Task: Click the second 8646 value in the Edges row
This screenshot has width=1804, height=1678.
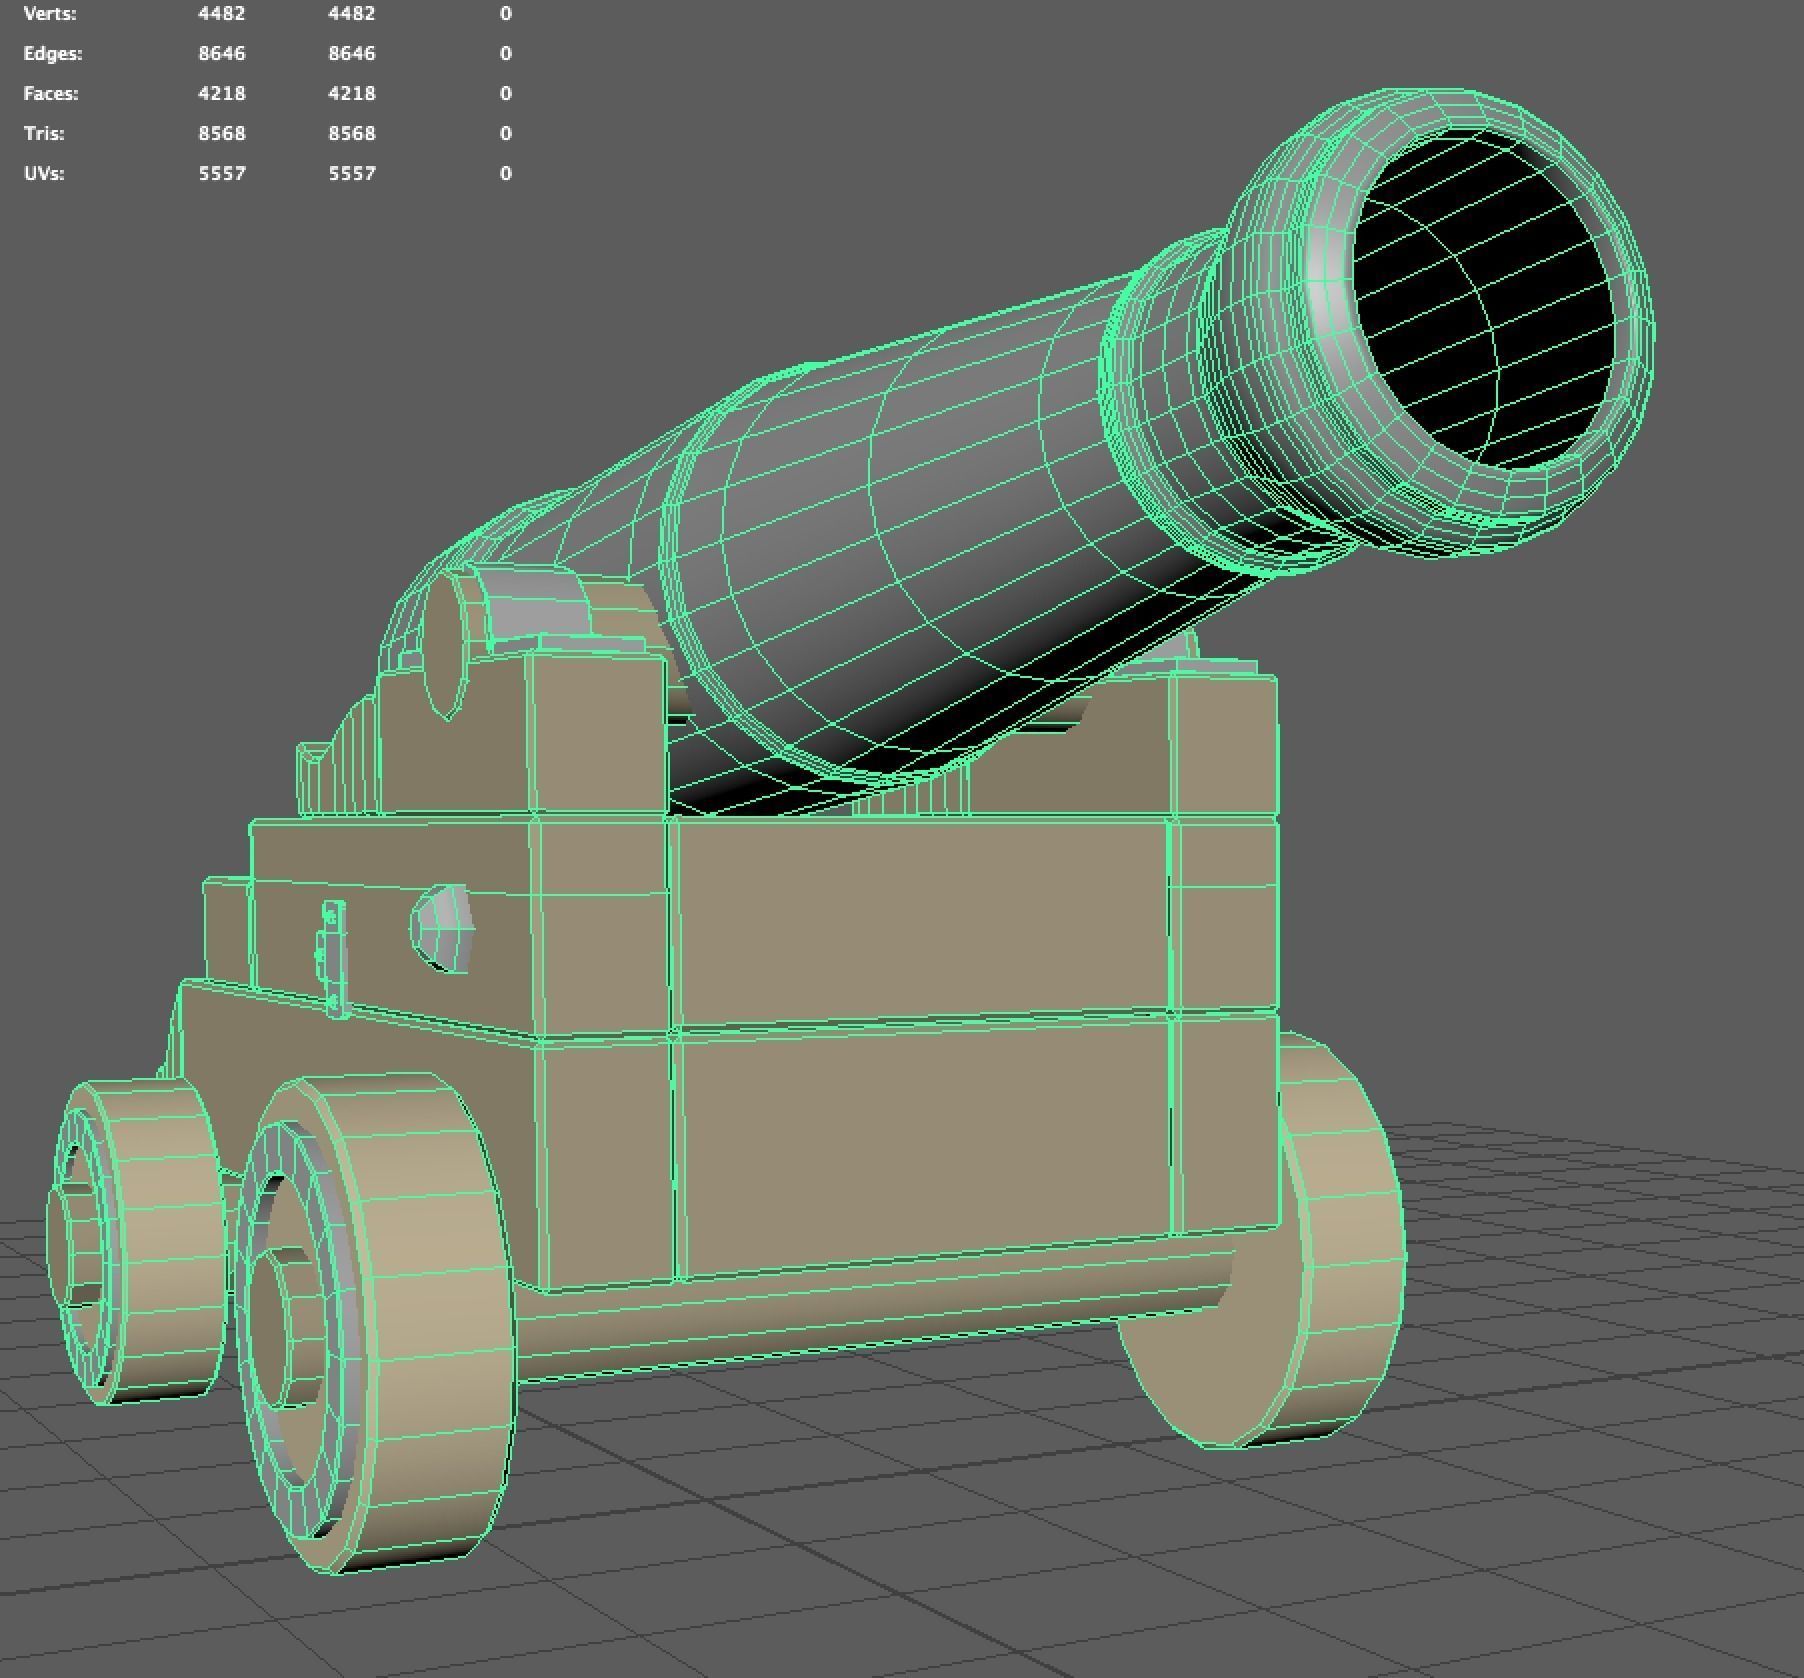Action: click(352, 54)
